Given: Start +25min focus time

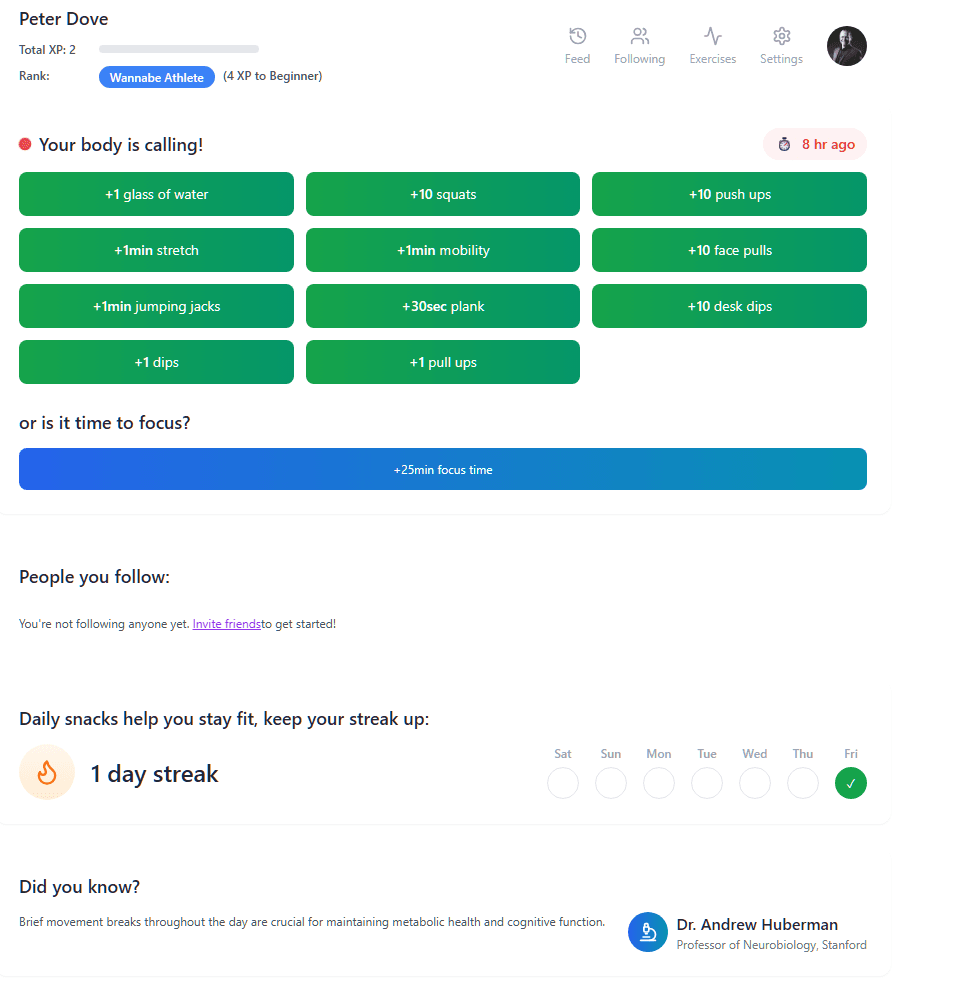Looking at the screenshot, I should pyautogui.click(x=442, y=469).
